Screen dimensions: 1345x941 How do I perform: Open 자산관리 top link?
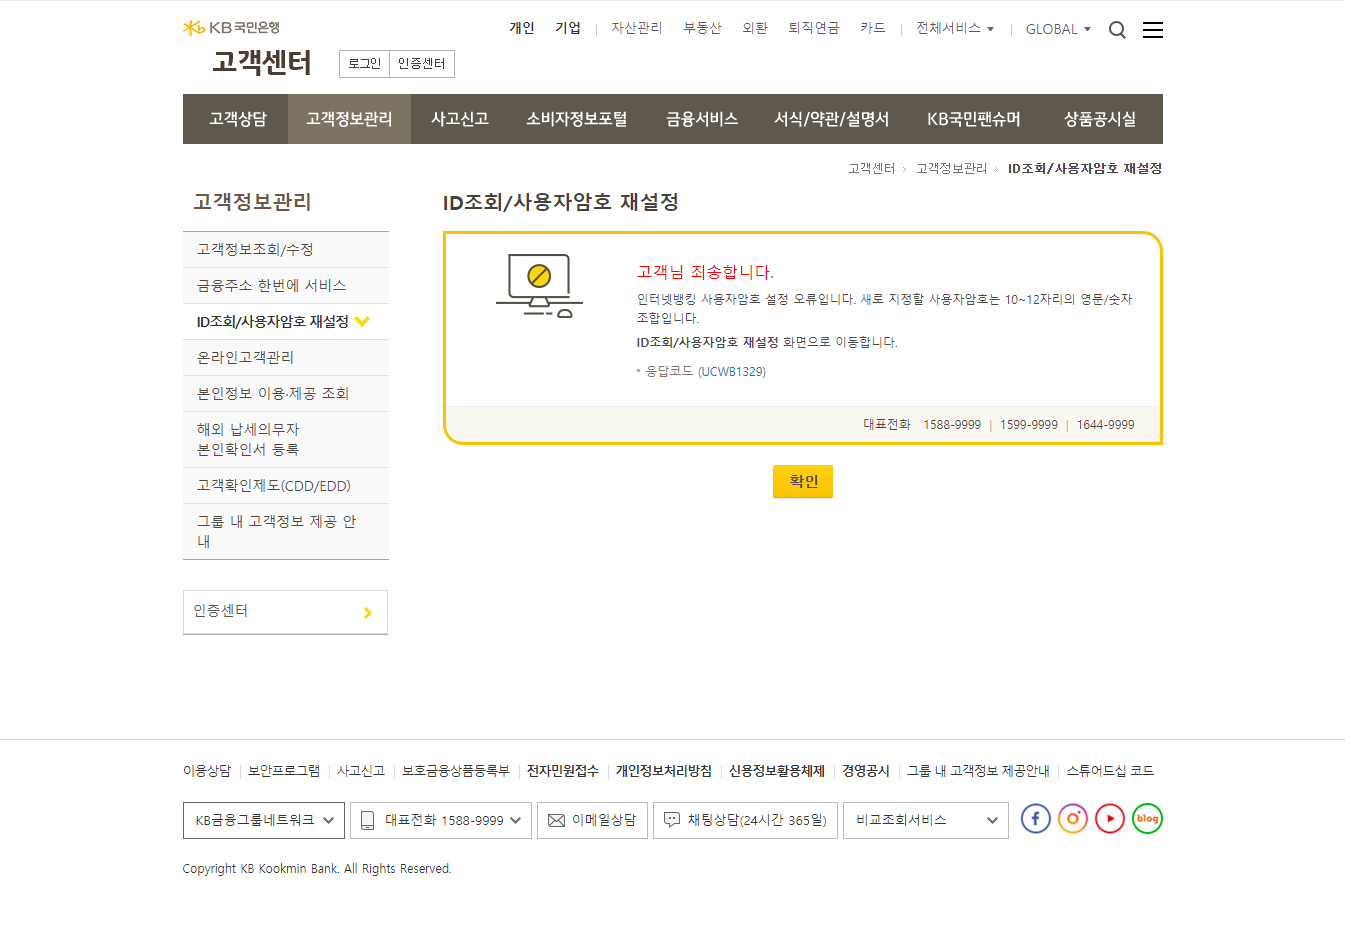coord(637,28)
